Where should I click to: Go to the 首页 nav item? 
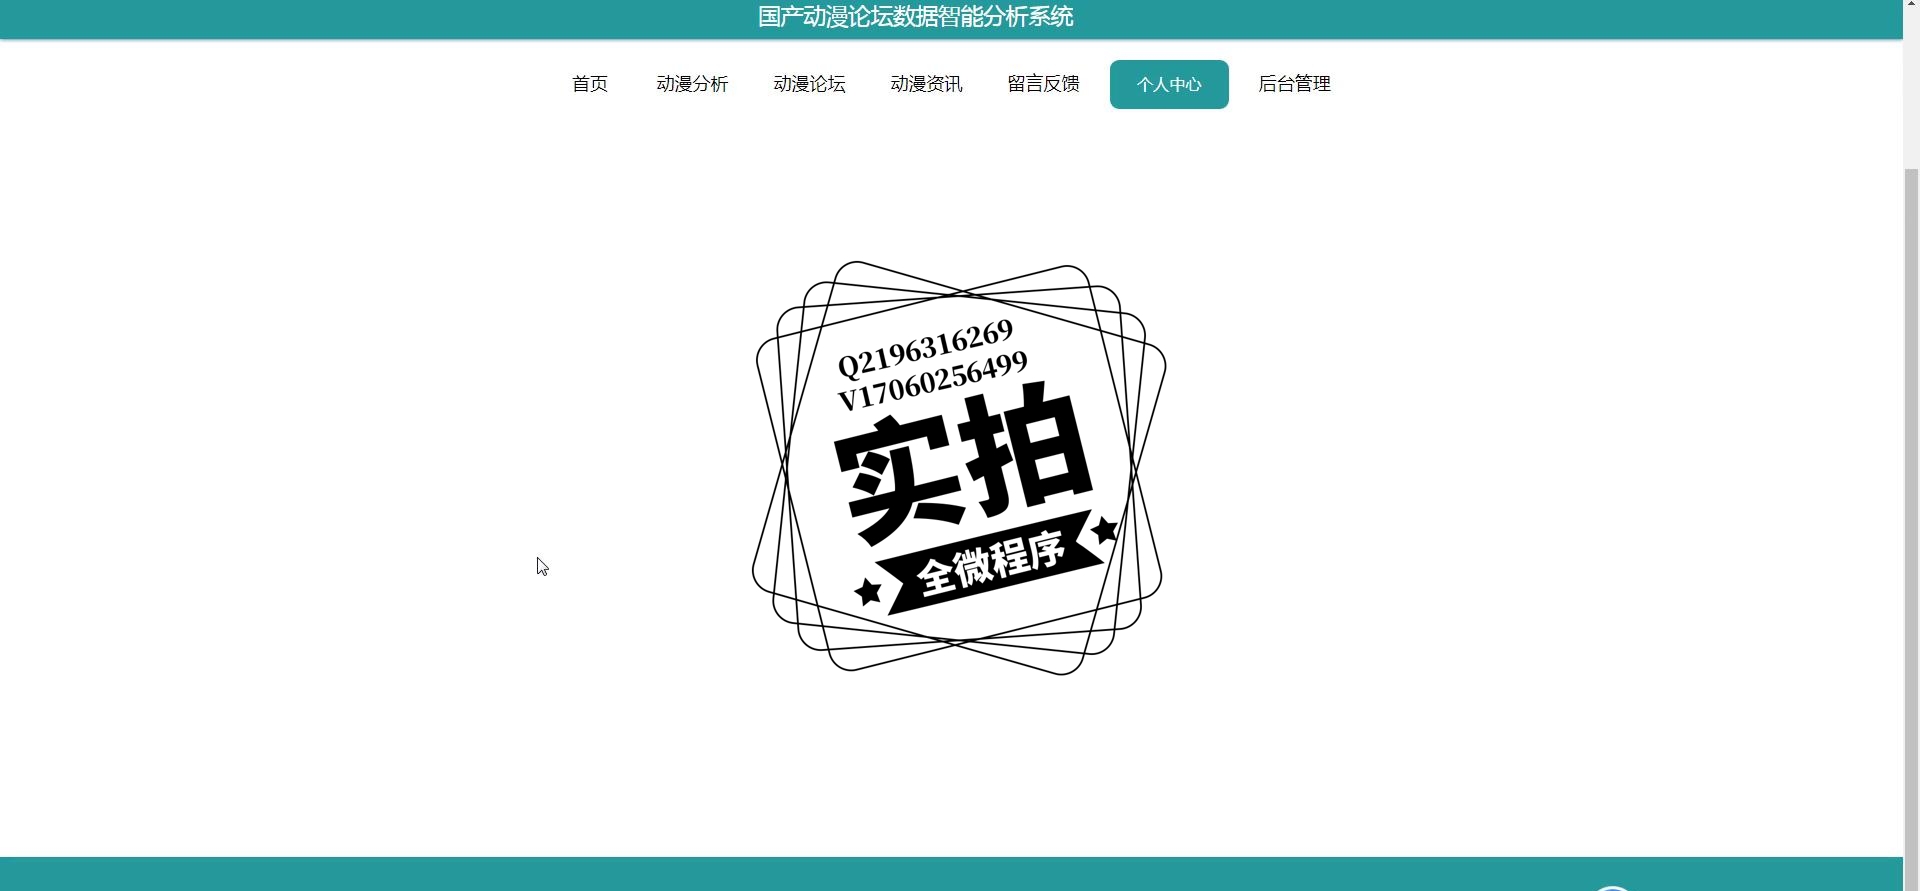[589, 84]
